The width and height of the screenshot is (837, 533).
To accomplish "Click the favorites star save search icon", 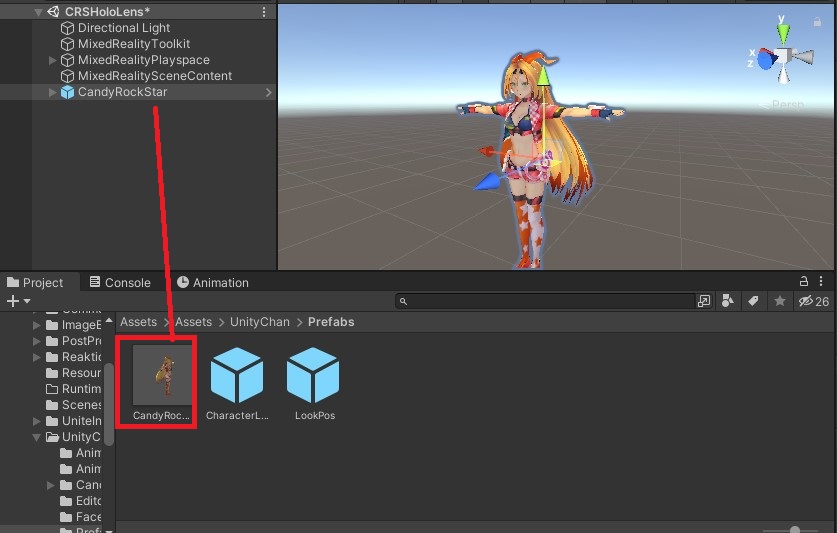I will point(779,301).
